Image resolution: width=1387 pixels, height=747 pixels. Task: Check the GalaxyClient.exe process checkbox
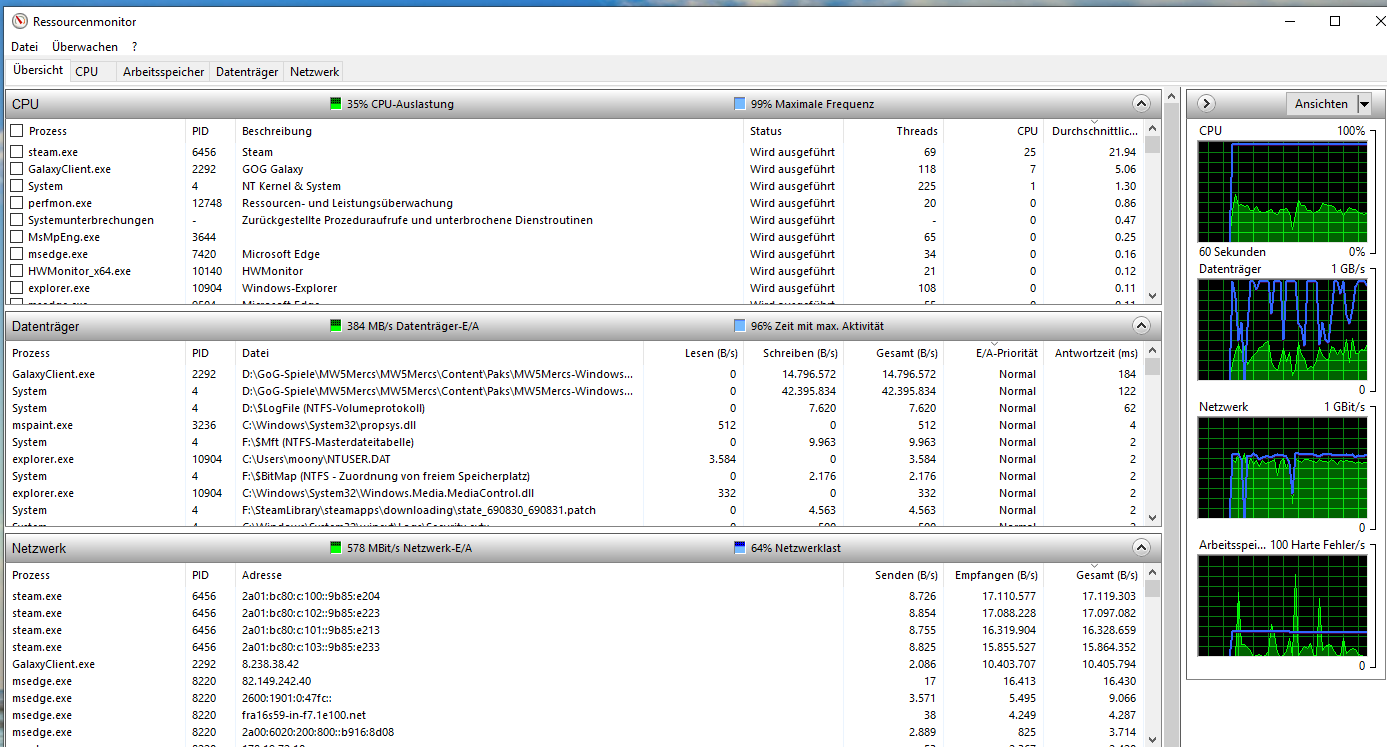[x=17, y=169]
